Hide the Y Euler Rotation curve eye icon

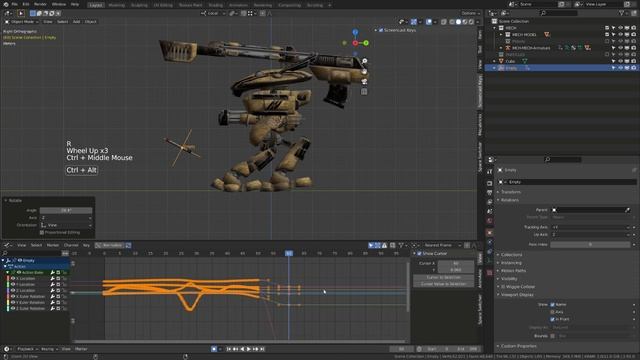click(13, 302)
